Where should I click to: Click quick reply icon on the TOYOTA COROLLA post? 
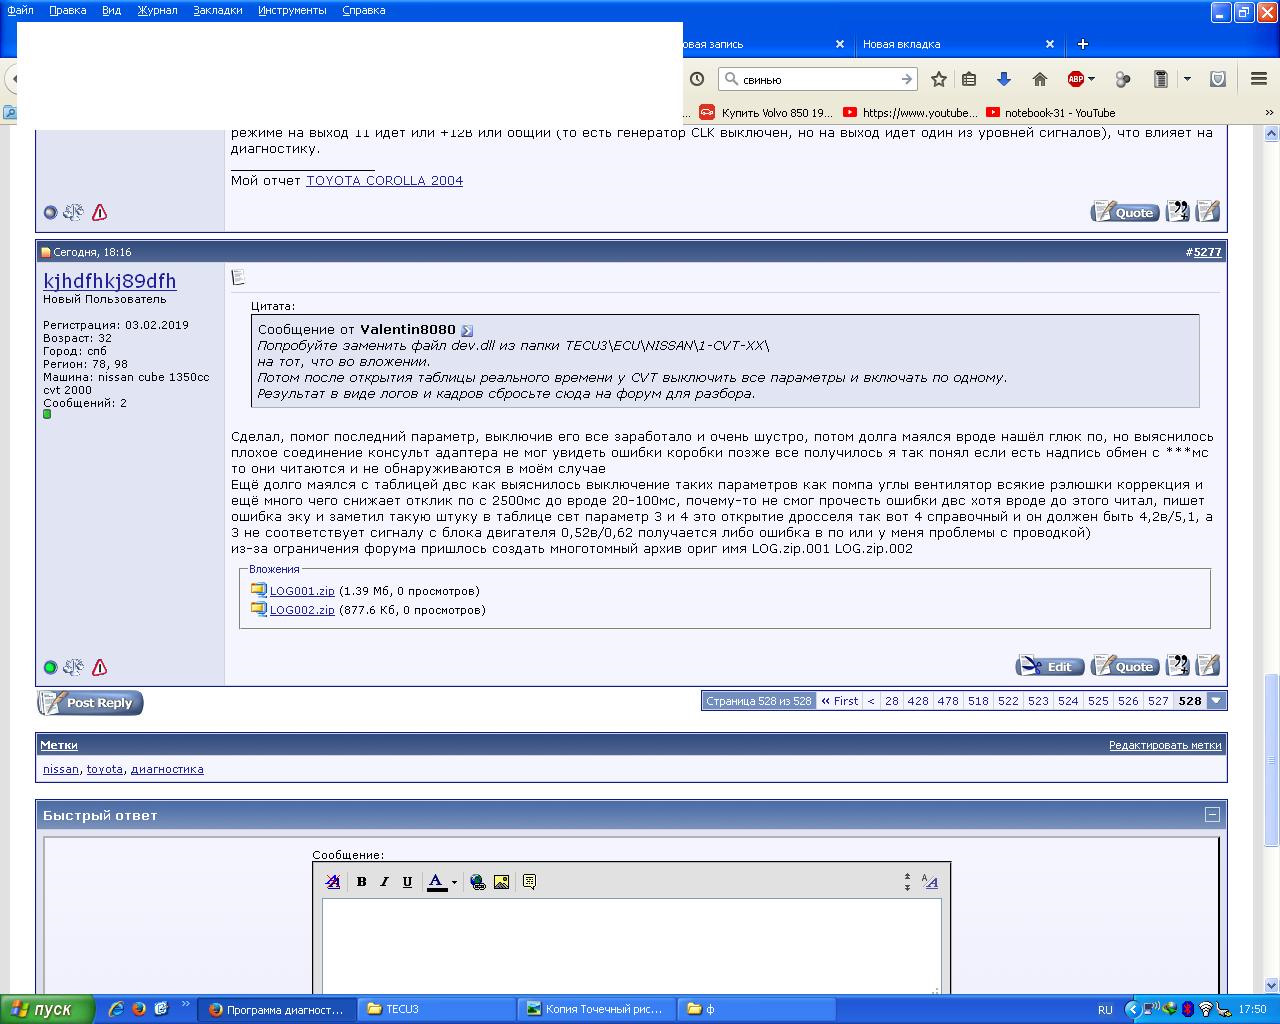1208,211
